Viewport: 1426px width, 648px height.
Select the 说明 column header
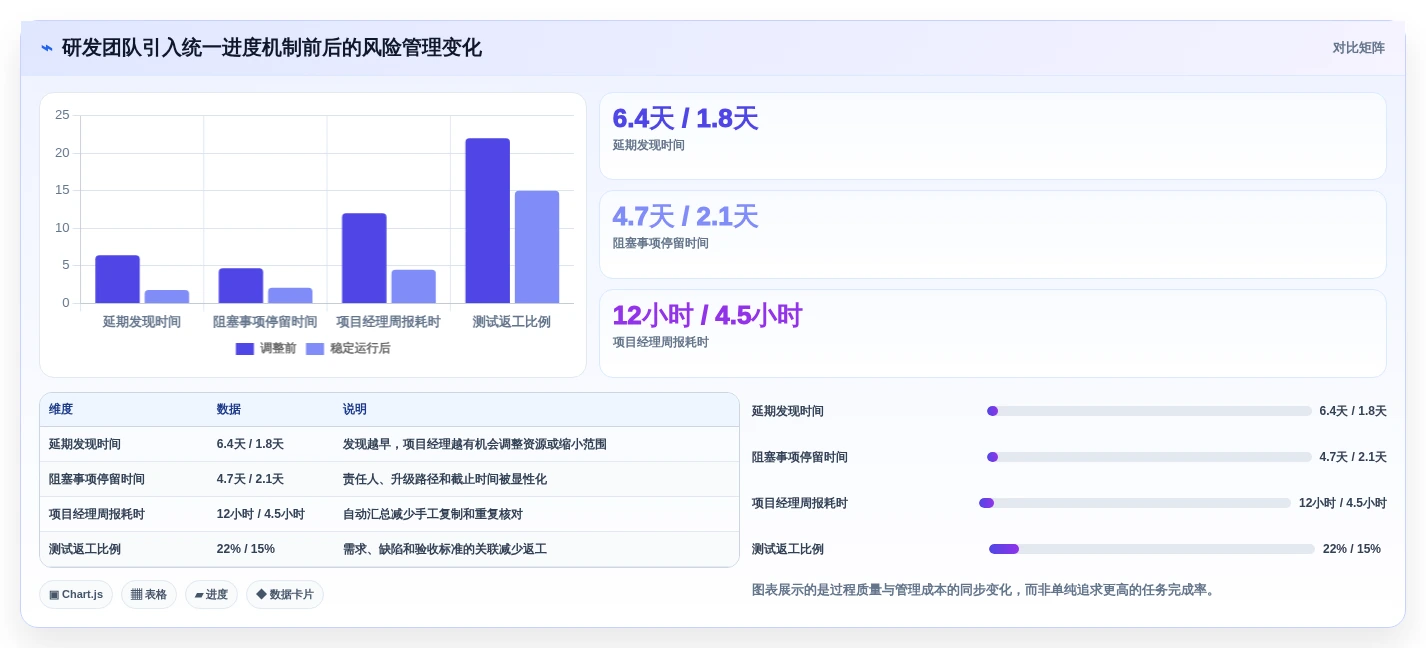[355, 409]
